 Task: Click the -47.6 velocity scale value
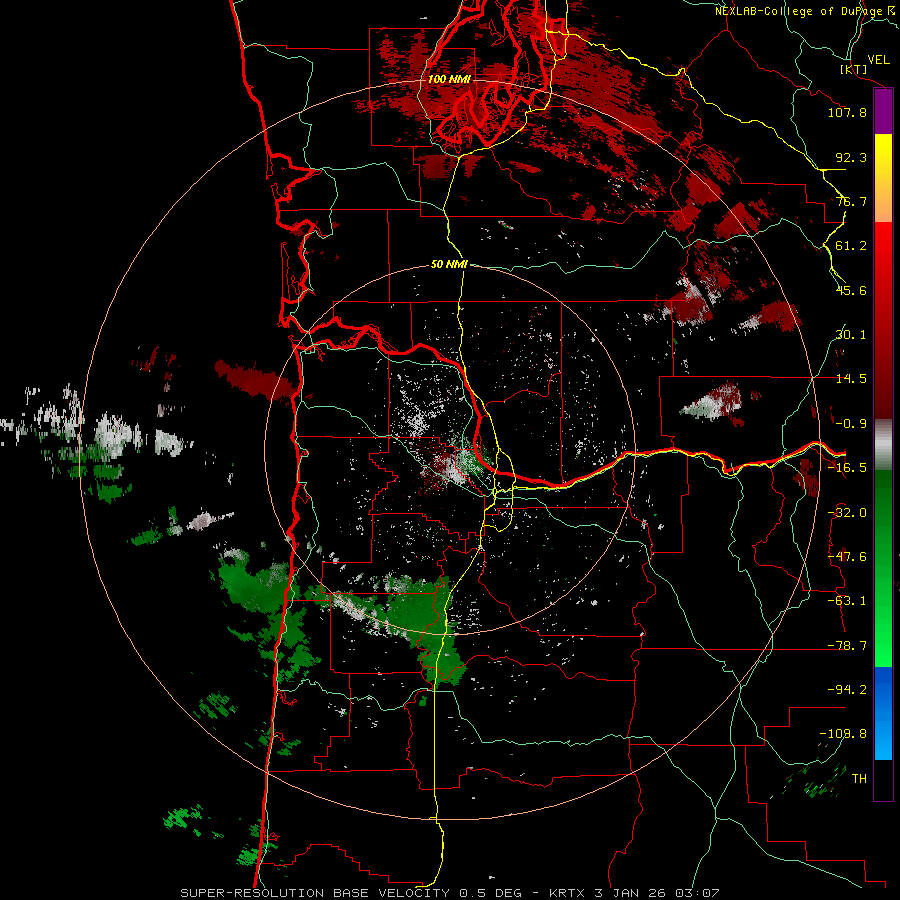(x=847, y=557)
